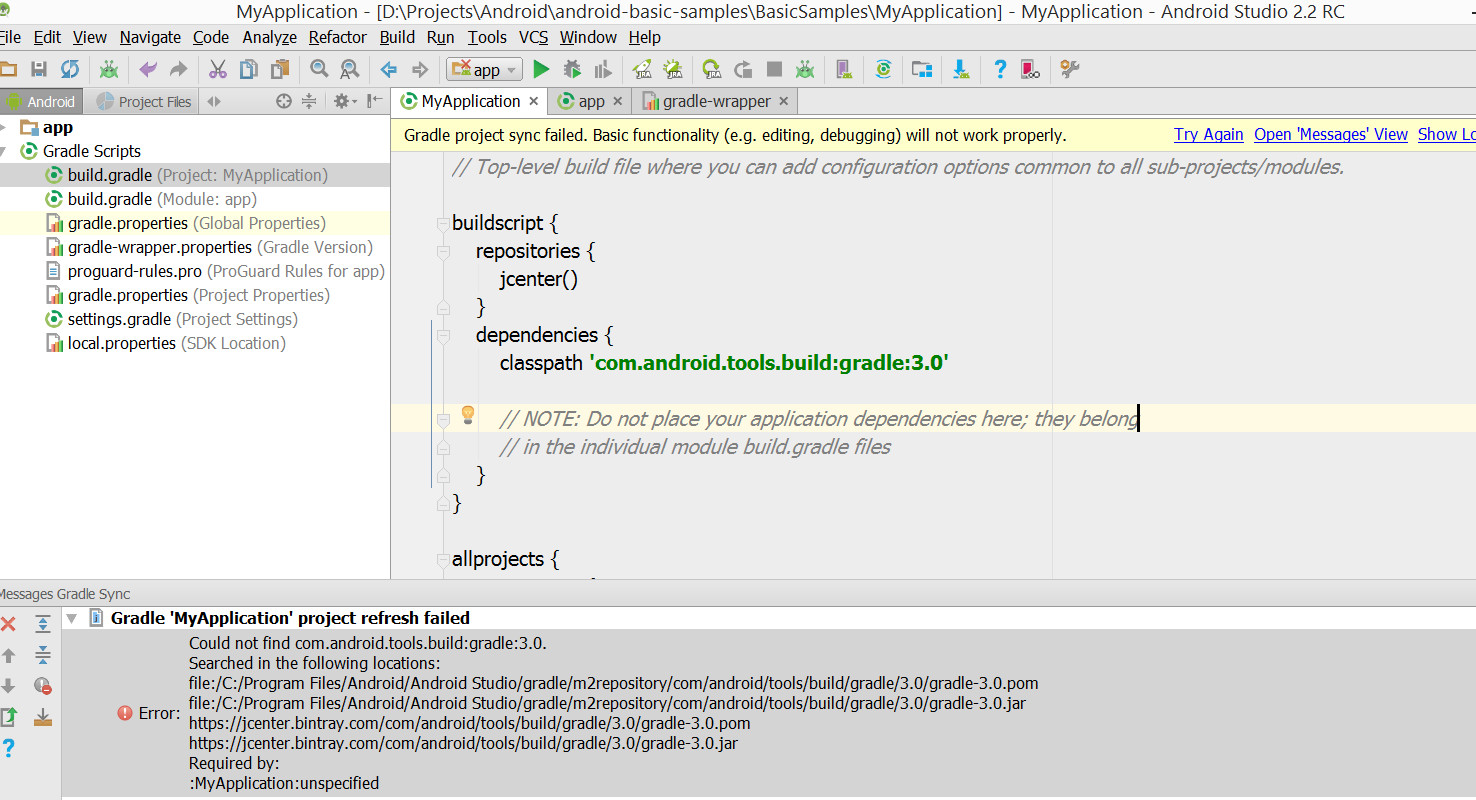Click the Find magnifier icon
Screen dimensions: 1476x800
(x=319, y=69)
